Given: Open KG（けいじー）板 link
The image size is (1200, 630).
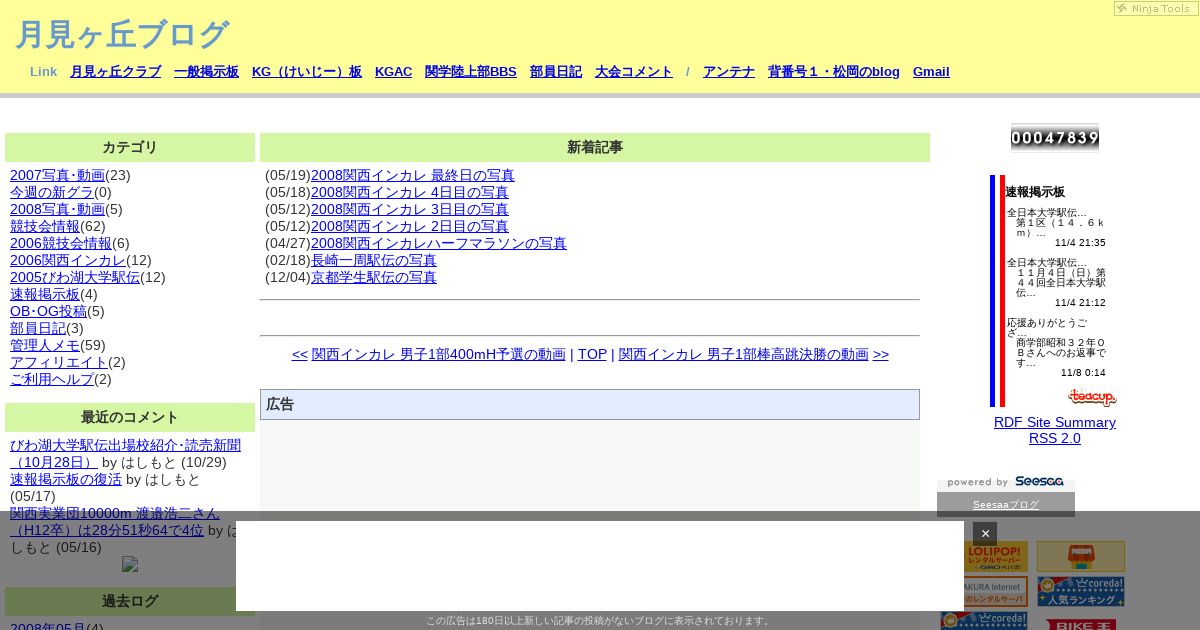Looking at the screenshot, I should click(x=307, y=72).
